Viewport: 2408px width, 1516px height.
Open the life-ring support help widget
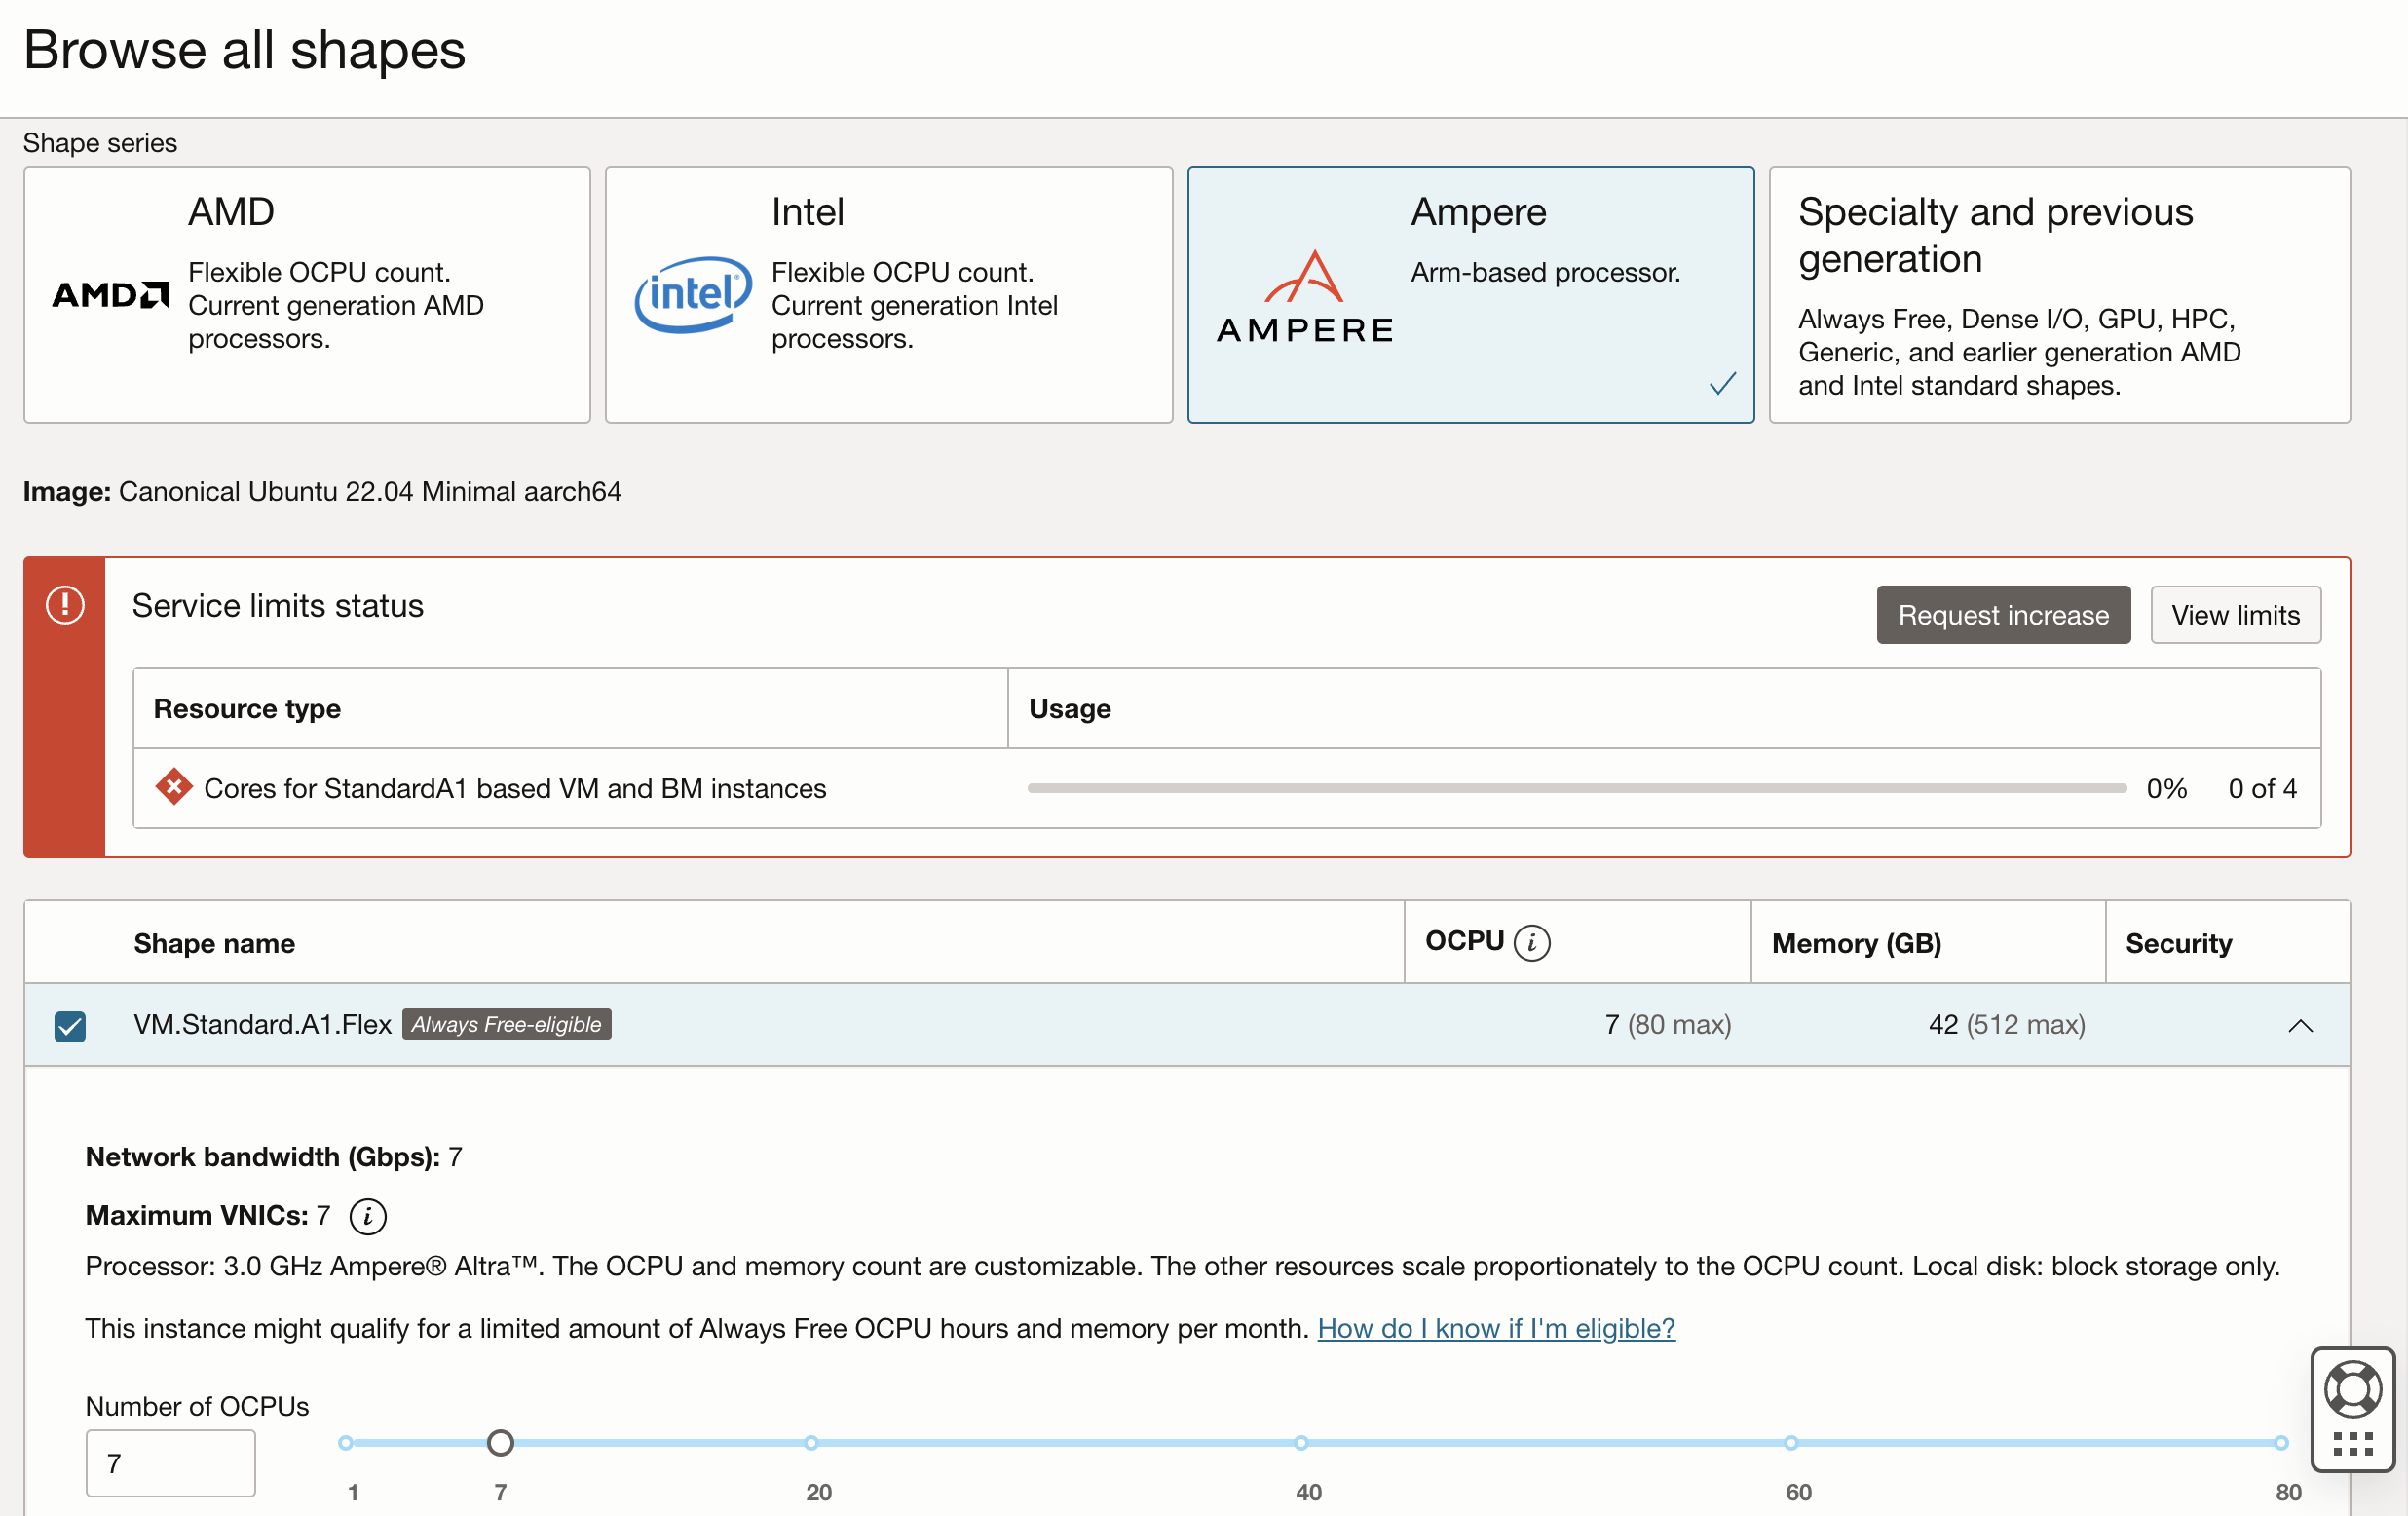point(2352,1390)
